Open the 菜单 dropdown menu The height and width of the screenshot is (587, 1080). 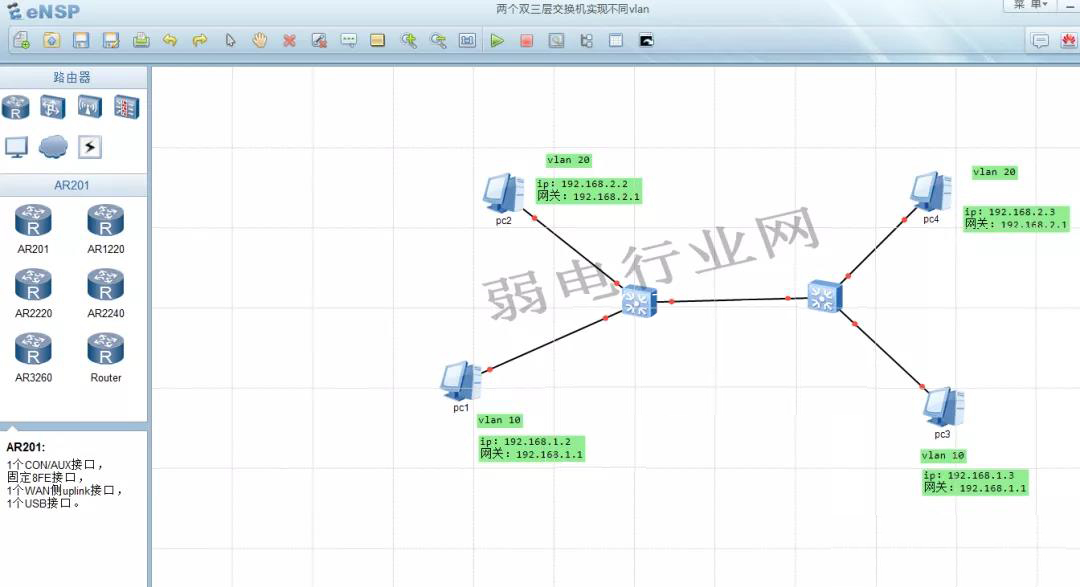pos(1030,6)
